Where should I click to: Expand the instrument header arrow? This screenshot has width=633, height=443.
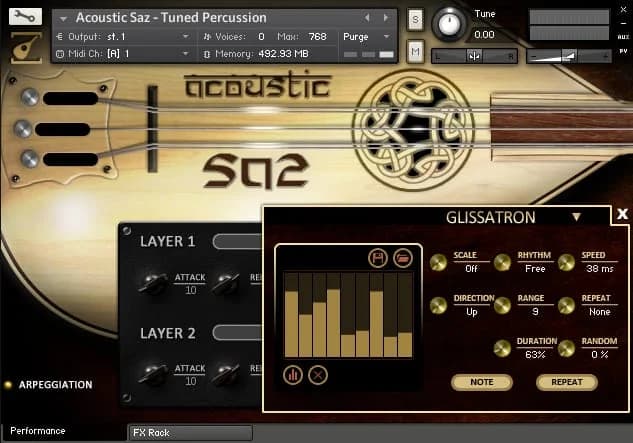point(63,19)
